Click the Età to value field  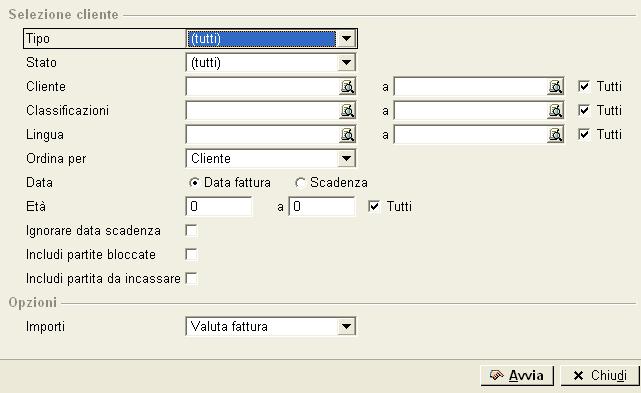(322, 207)
